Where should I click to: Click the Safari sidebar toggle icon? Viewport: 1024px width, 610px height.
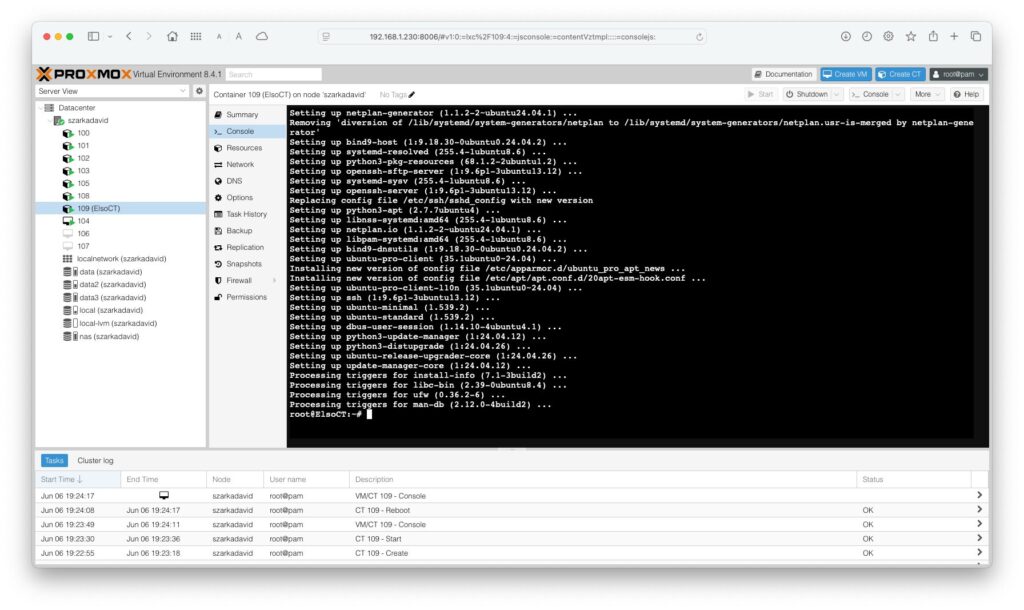click(x=93, y=37)
